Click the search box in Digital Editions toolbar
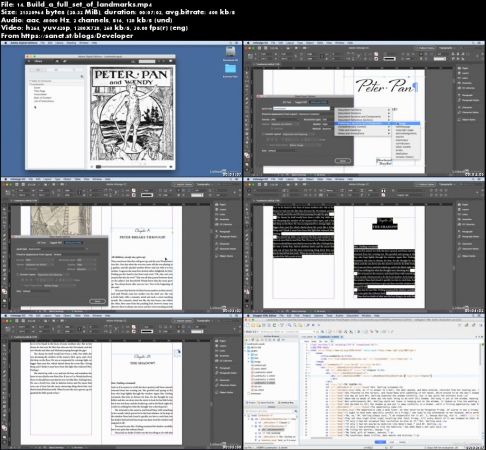Screen dimensions: 486x450 [x=147, y=61]
